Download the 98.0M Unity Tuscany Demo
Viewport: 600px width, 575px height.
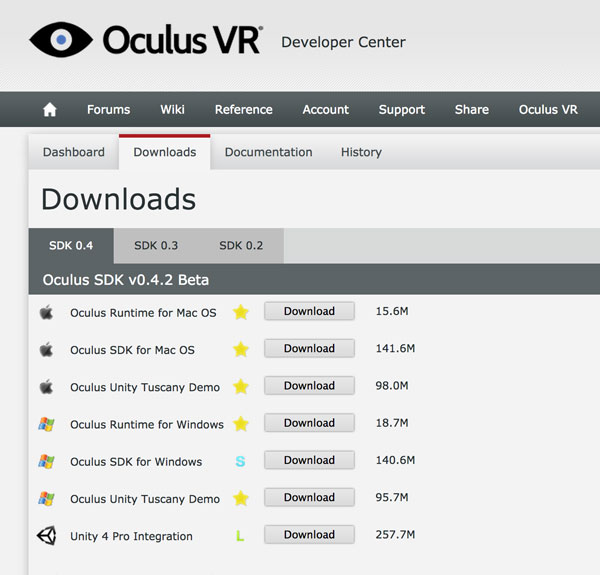(x=309, y=386)
